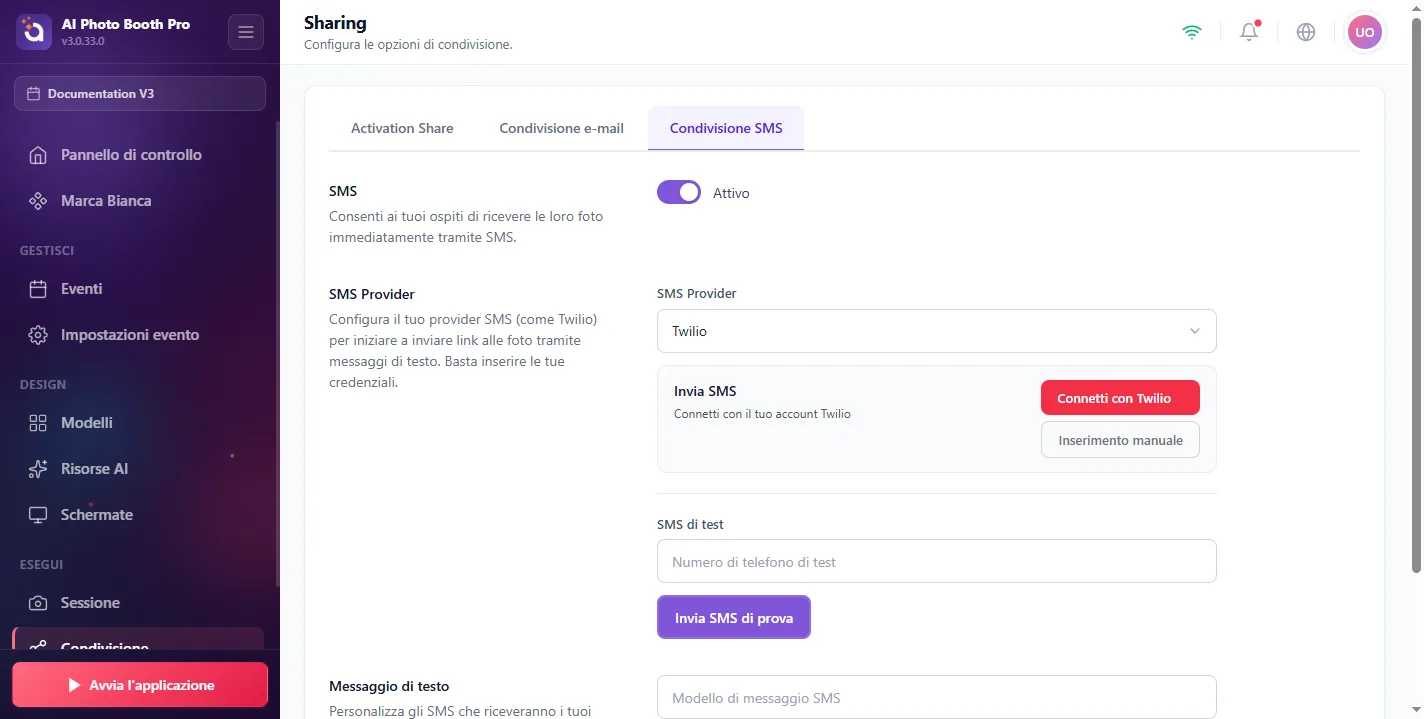Open the Documentation V3 event selector
This screenshot has height=719, width=1424.
(x=140, y=93)
